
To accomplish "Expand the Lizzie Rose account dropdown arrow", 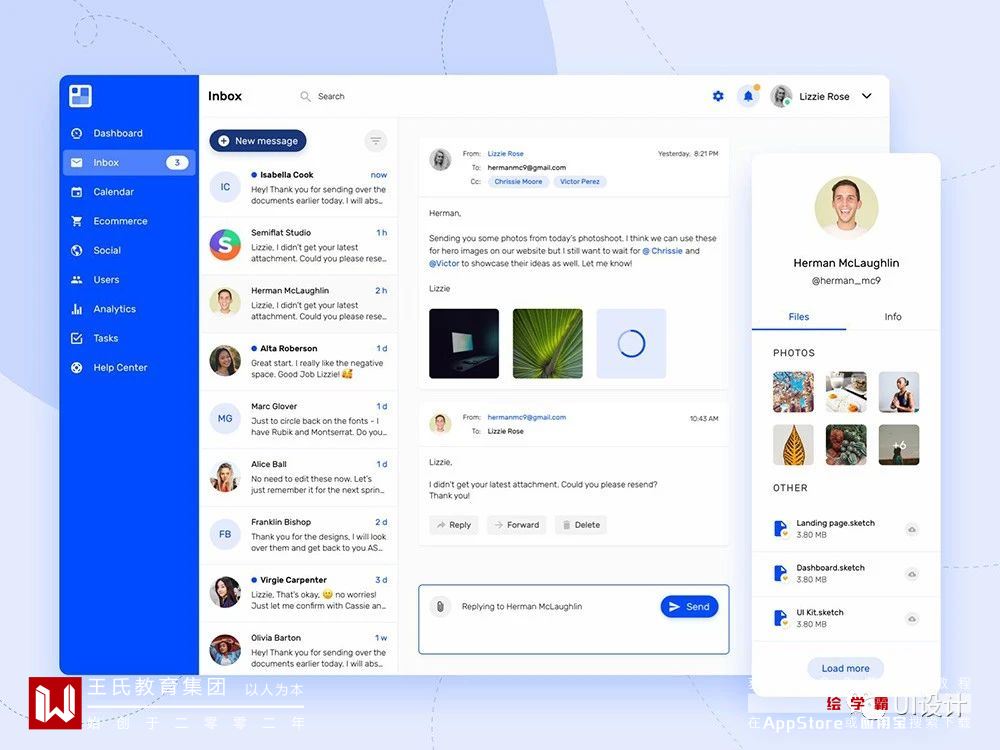I will pos(867,96).
